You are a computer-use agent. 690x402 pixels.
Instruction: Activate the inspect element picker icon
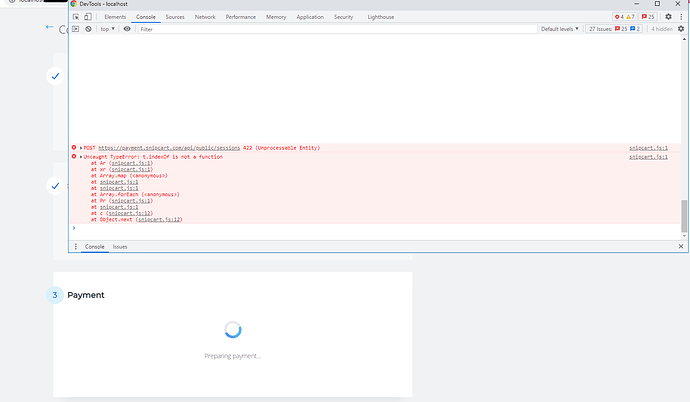(x=76, y=17)
